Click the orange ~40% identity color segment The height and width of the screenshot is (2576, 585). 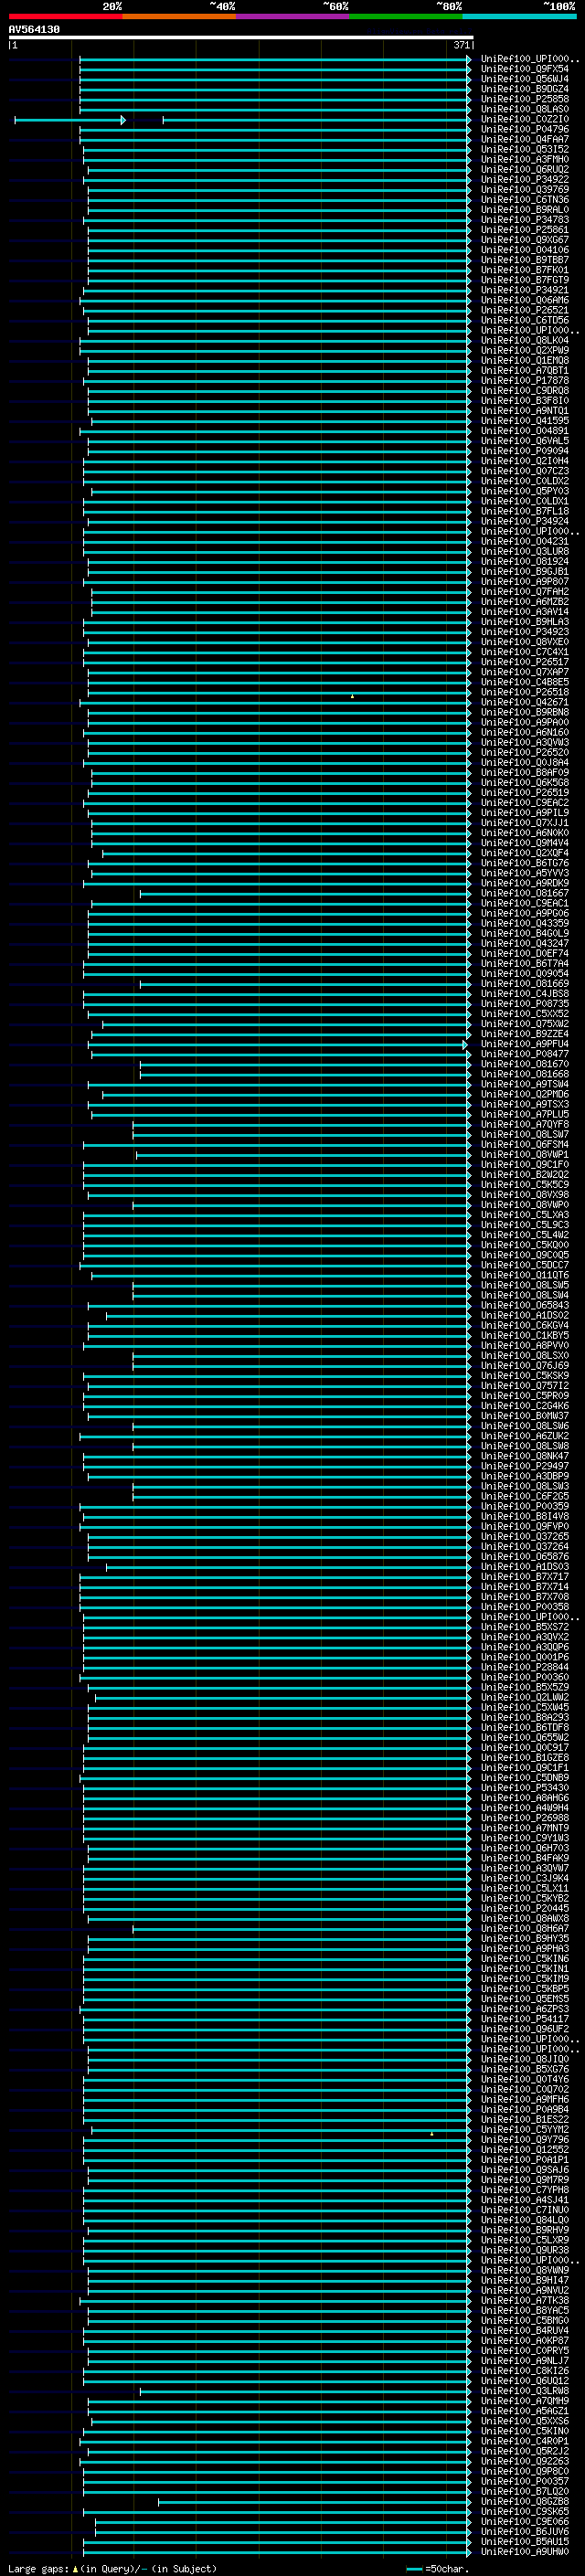(x=179, y=17)
